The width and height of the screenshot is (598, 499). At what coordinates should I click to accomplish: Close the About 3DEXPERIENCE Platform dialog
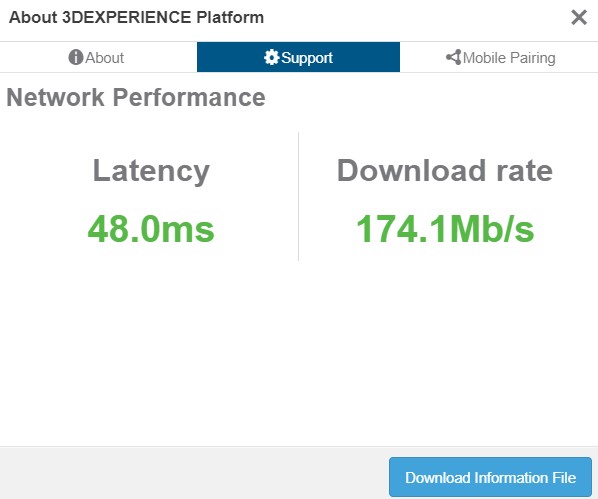pyautogui.click(x=579, y=18)
